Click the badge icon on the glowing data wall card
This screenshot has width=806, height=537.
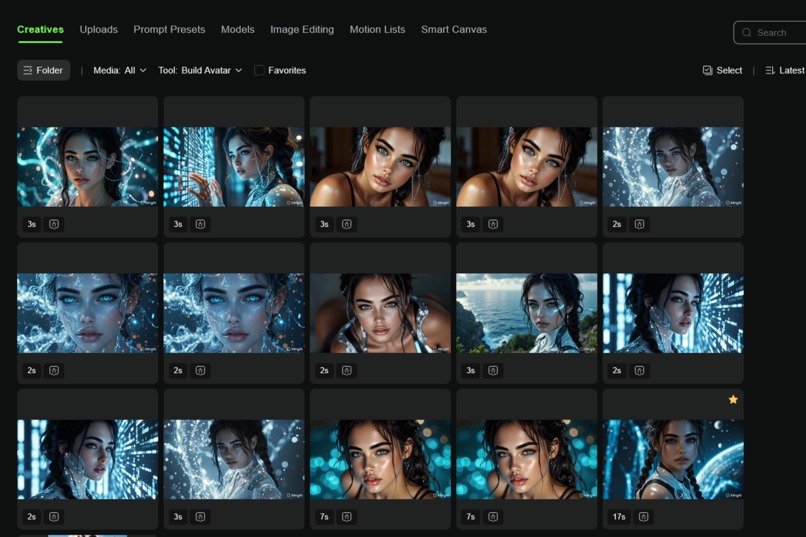(200, 224)
